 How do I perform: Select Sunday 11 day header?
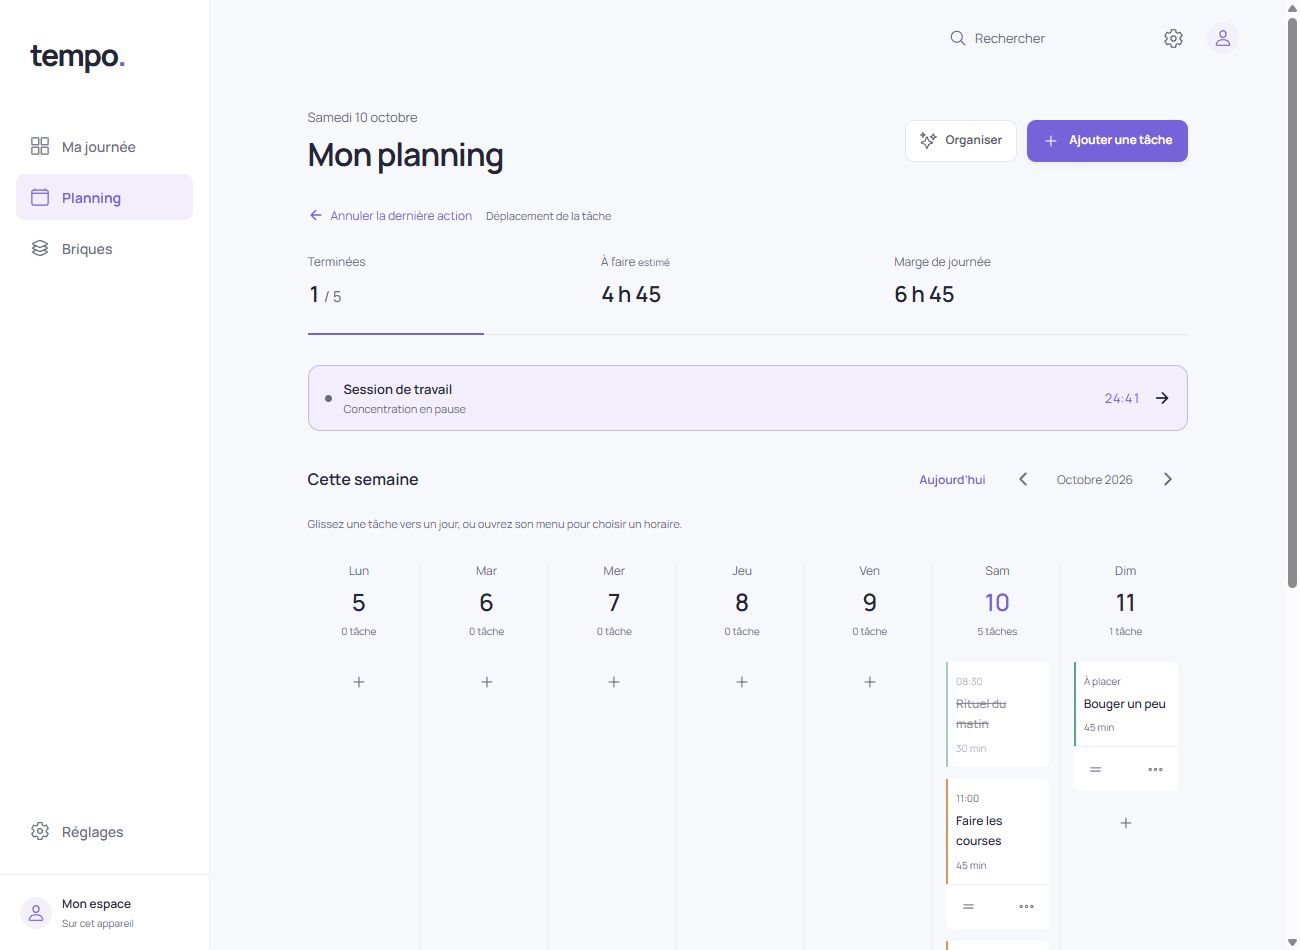[1125, 603]
